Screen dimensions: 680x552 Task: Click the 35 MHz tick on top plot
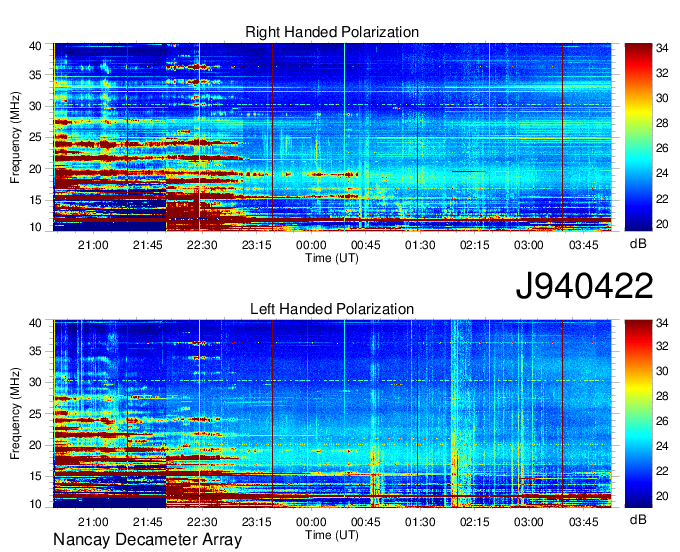(x=36, y=75)
